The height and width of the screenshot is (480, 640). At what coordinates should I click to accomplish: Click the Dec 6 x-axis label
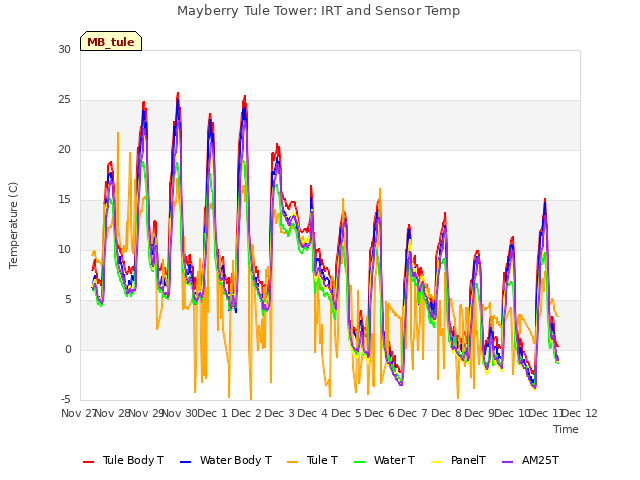click(379, 413)
